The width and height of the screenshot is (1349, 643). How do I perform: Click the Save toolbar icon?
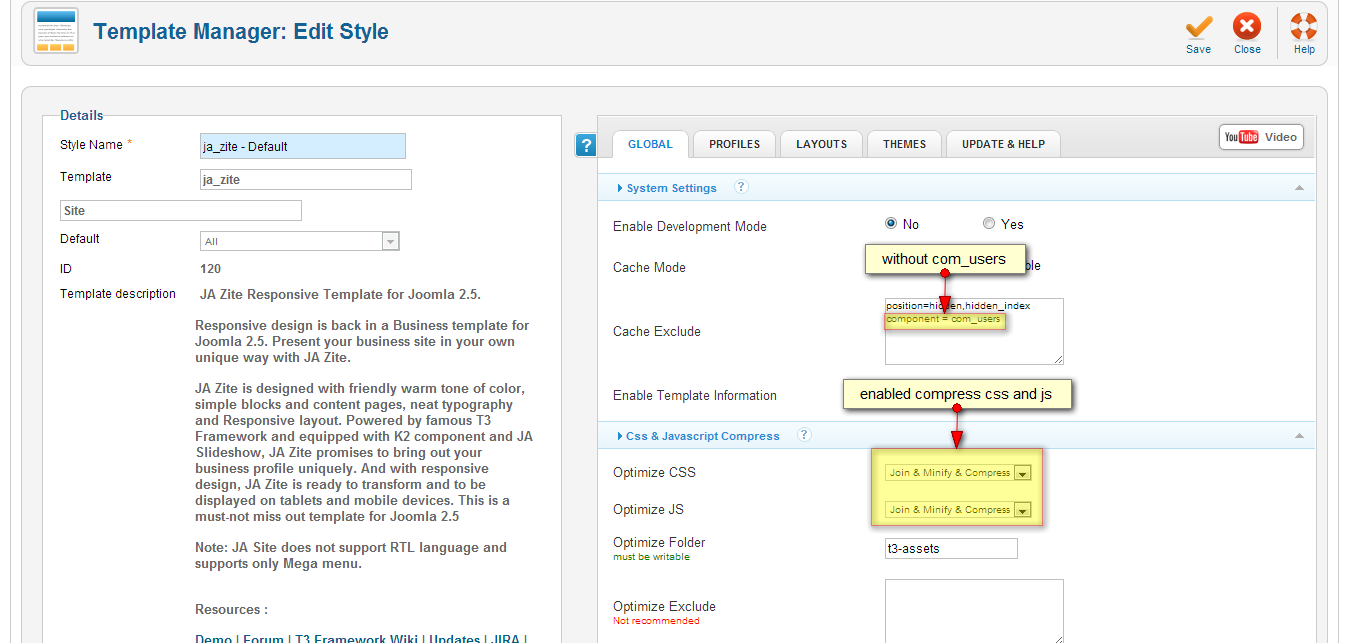coord(1198,34)
